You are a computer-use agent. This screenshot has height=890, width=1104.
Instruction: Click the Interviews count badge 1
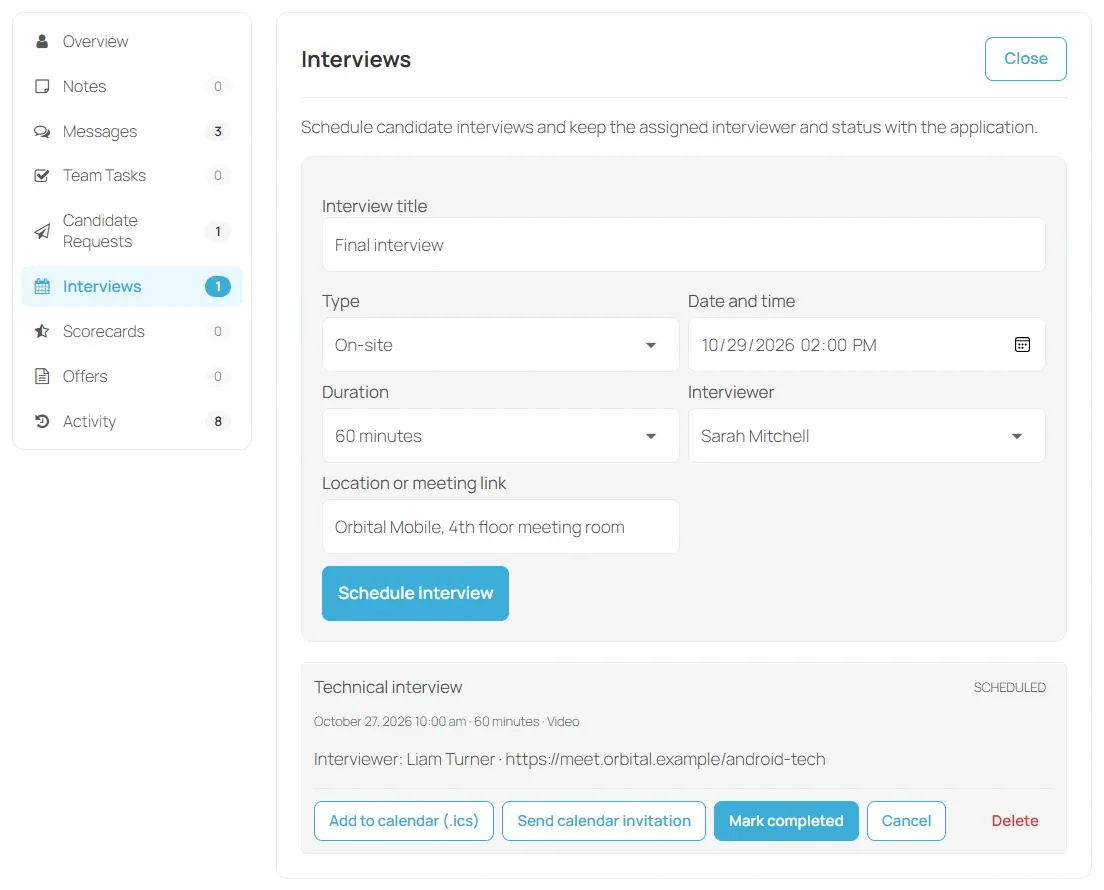[218, 287]
